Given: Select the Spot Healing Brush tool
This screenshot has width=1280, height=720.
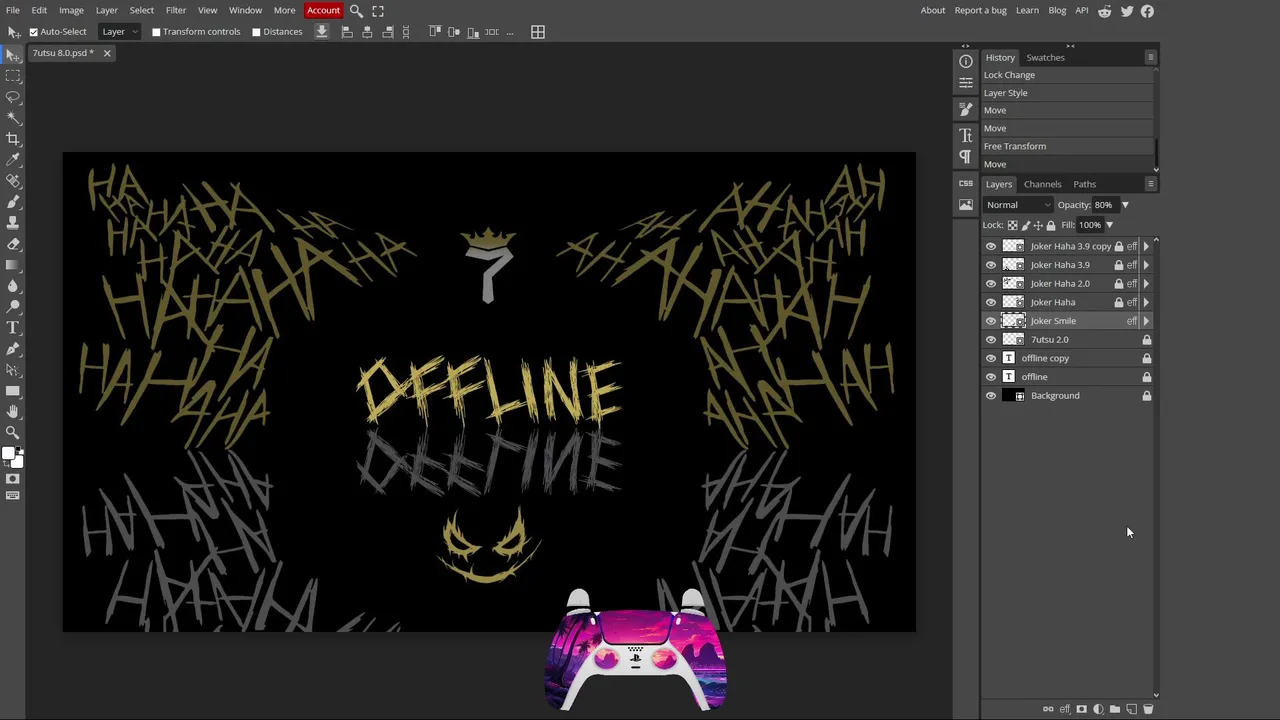Looking at the screenshot, I should (13, 181).
